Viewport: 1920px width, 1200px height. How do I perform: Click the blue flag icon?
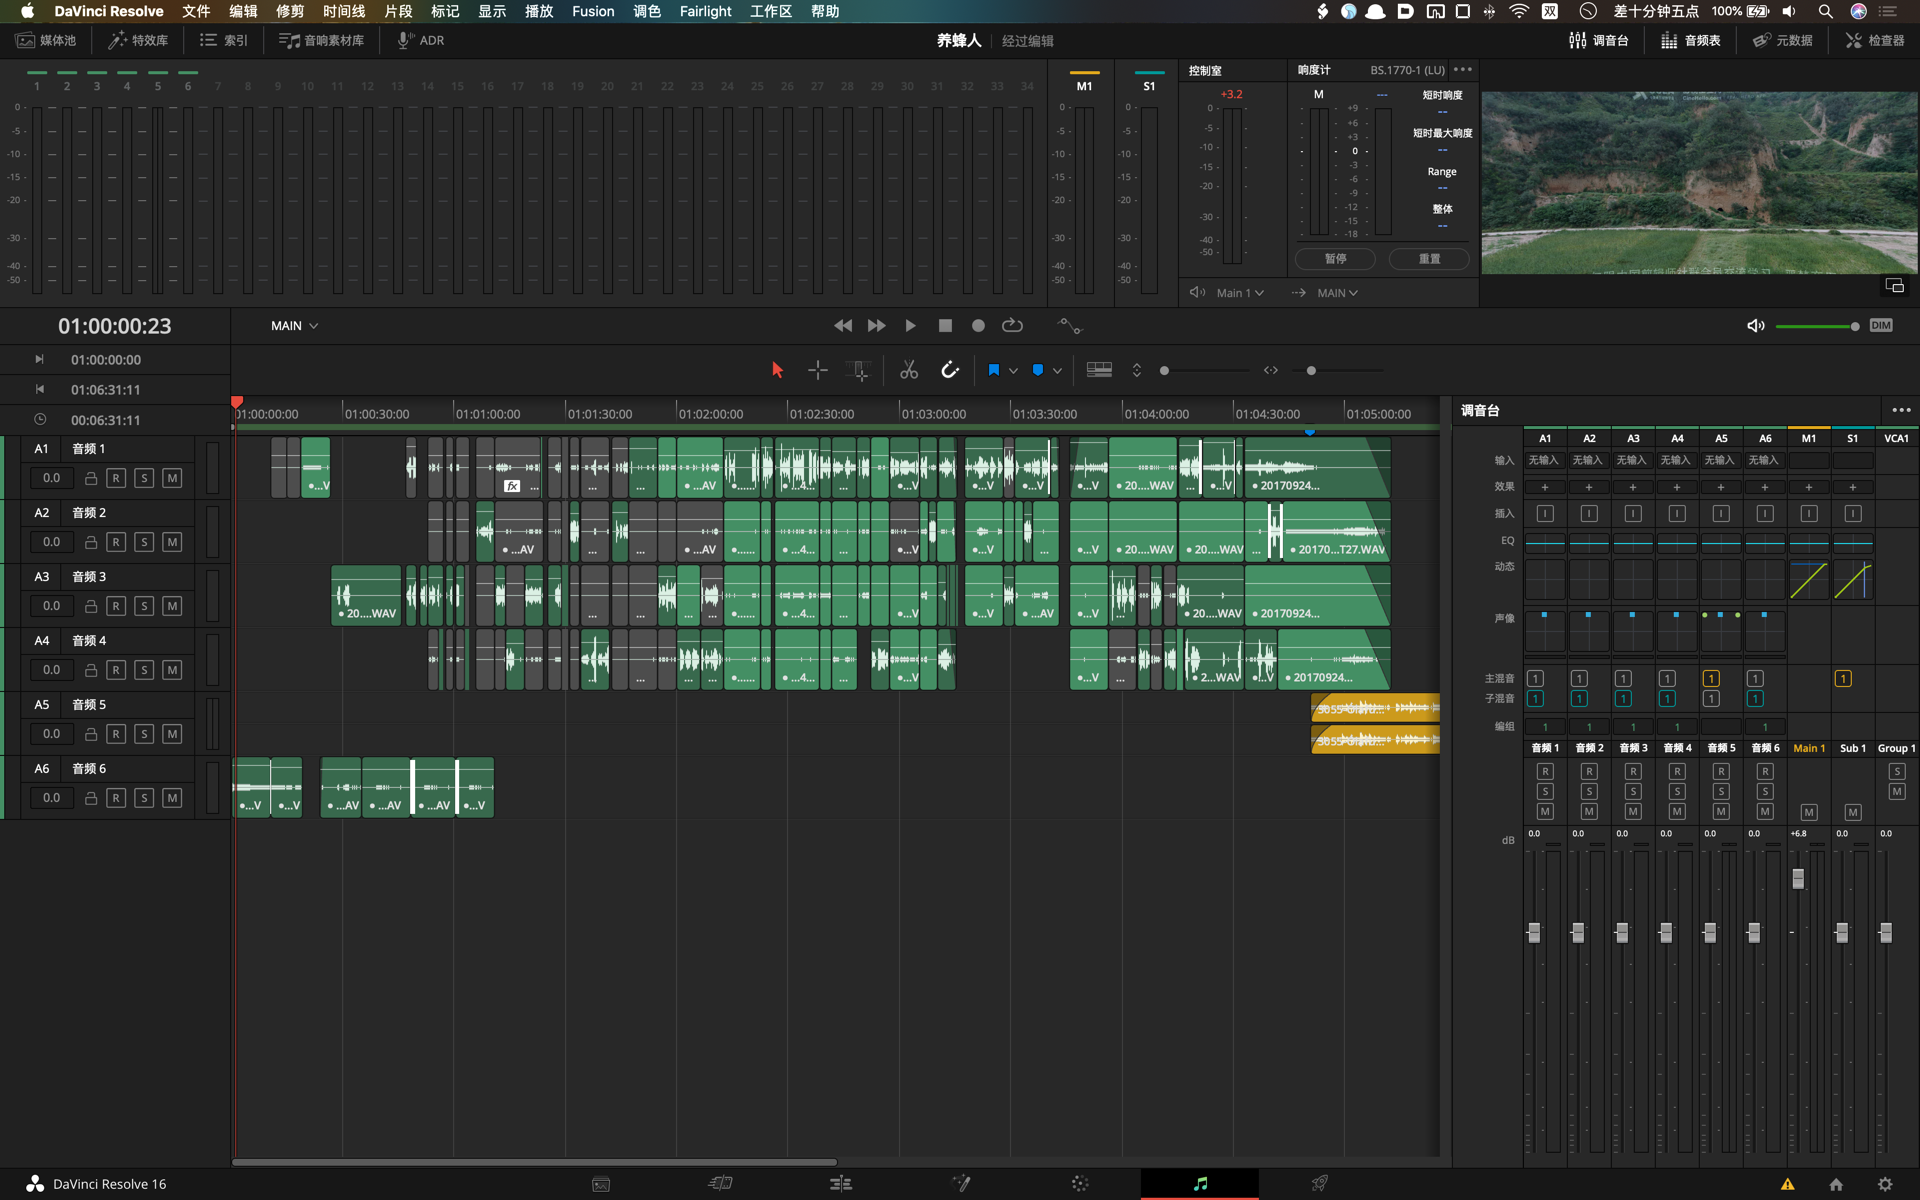coord(993,371)
